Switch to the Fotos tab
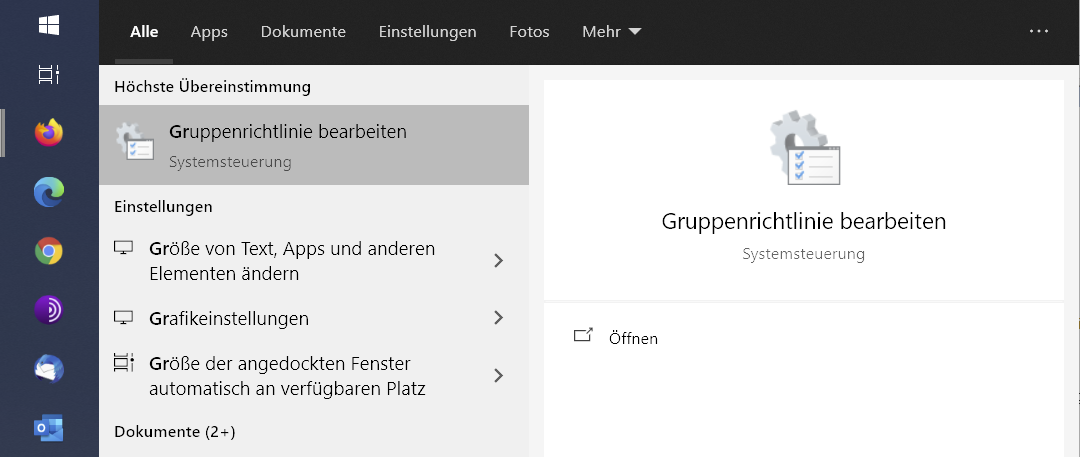1080x457 pixels. (530, 32)
